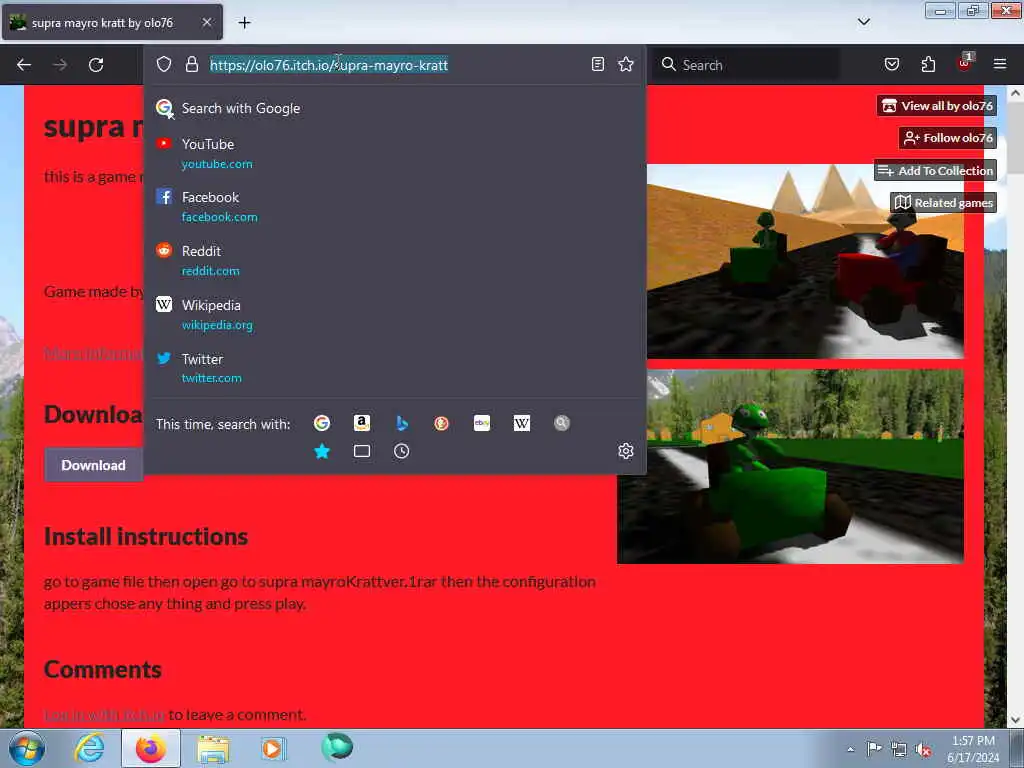Select the supra mayro kratt tab
The image size is (1024, 768).
coord(112,22)
